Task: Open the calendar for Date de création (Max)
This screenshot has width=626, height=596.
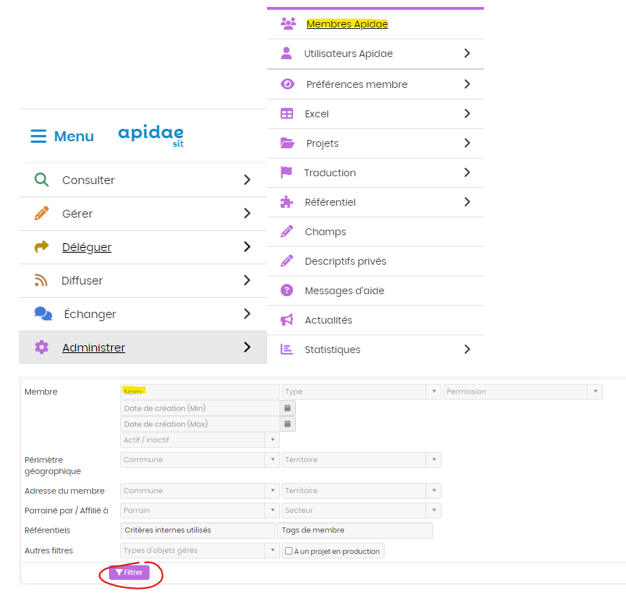Action: point(287,424)
